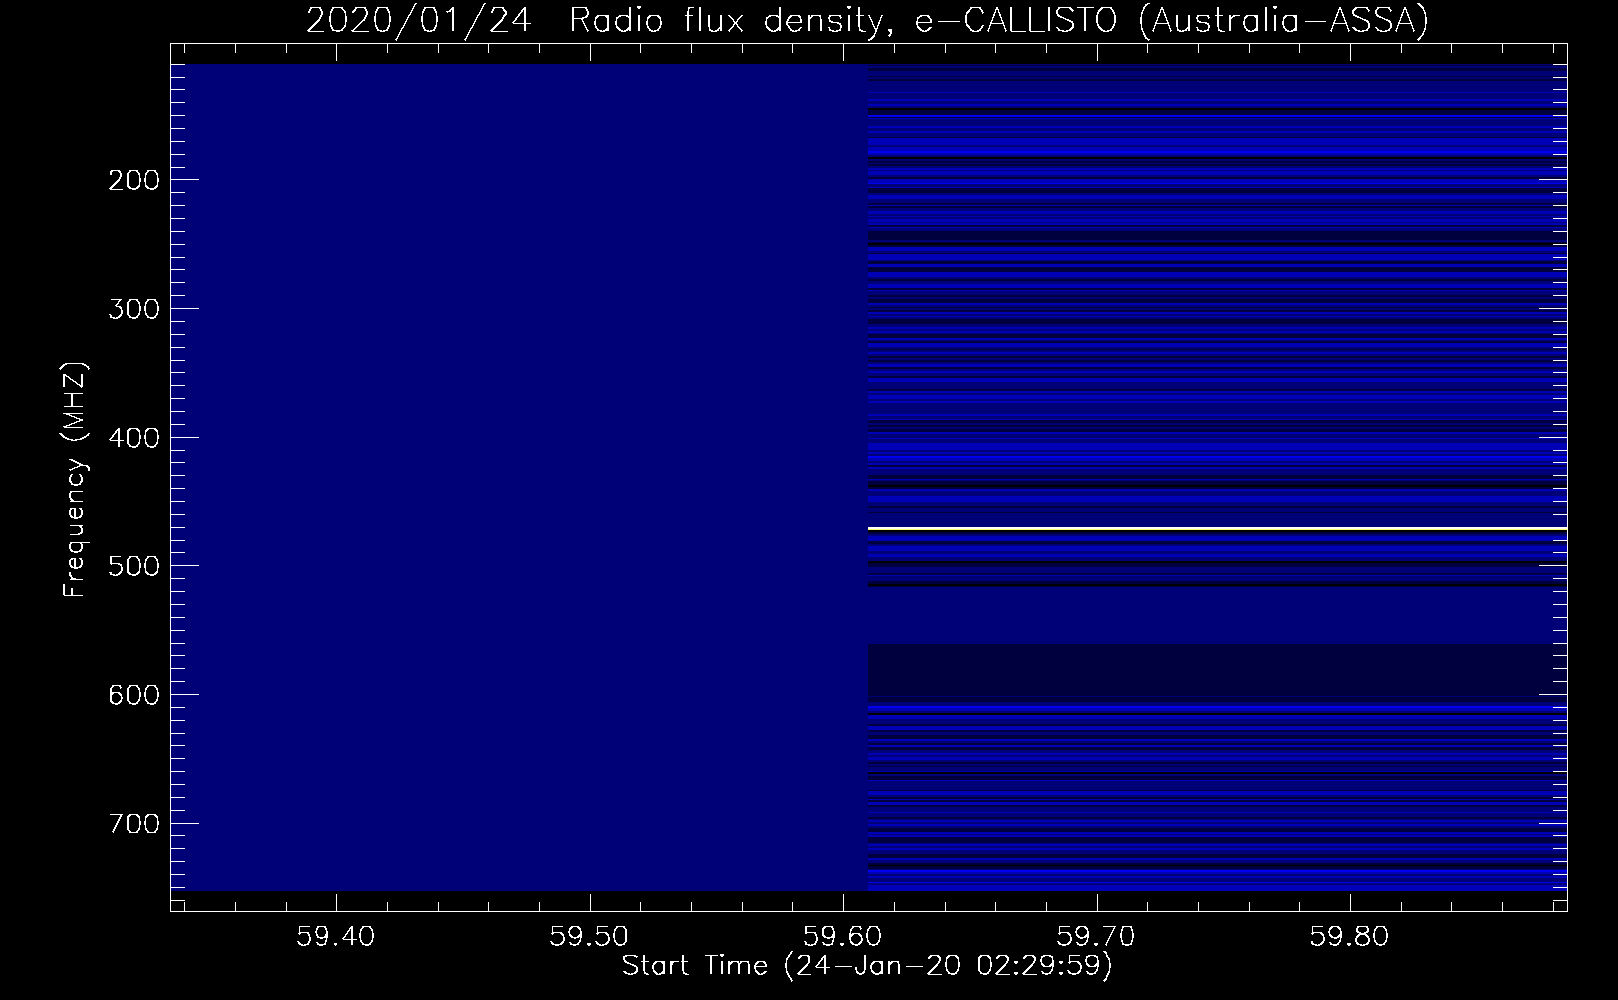
Task: Click frequency tick label 200
Action: point(133,180)
